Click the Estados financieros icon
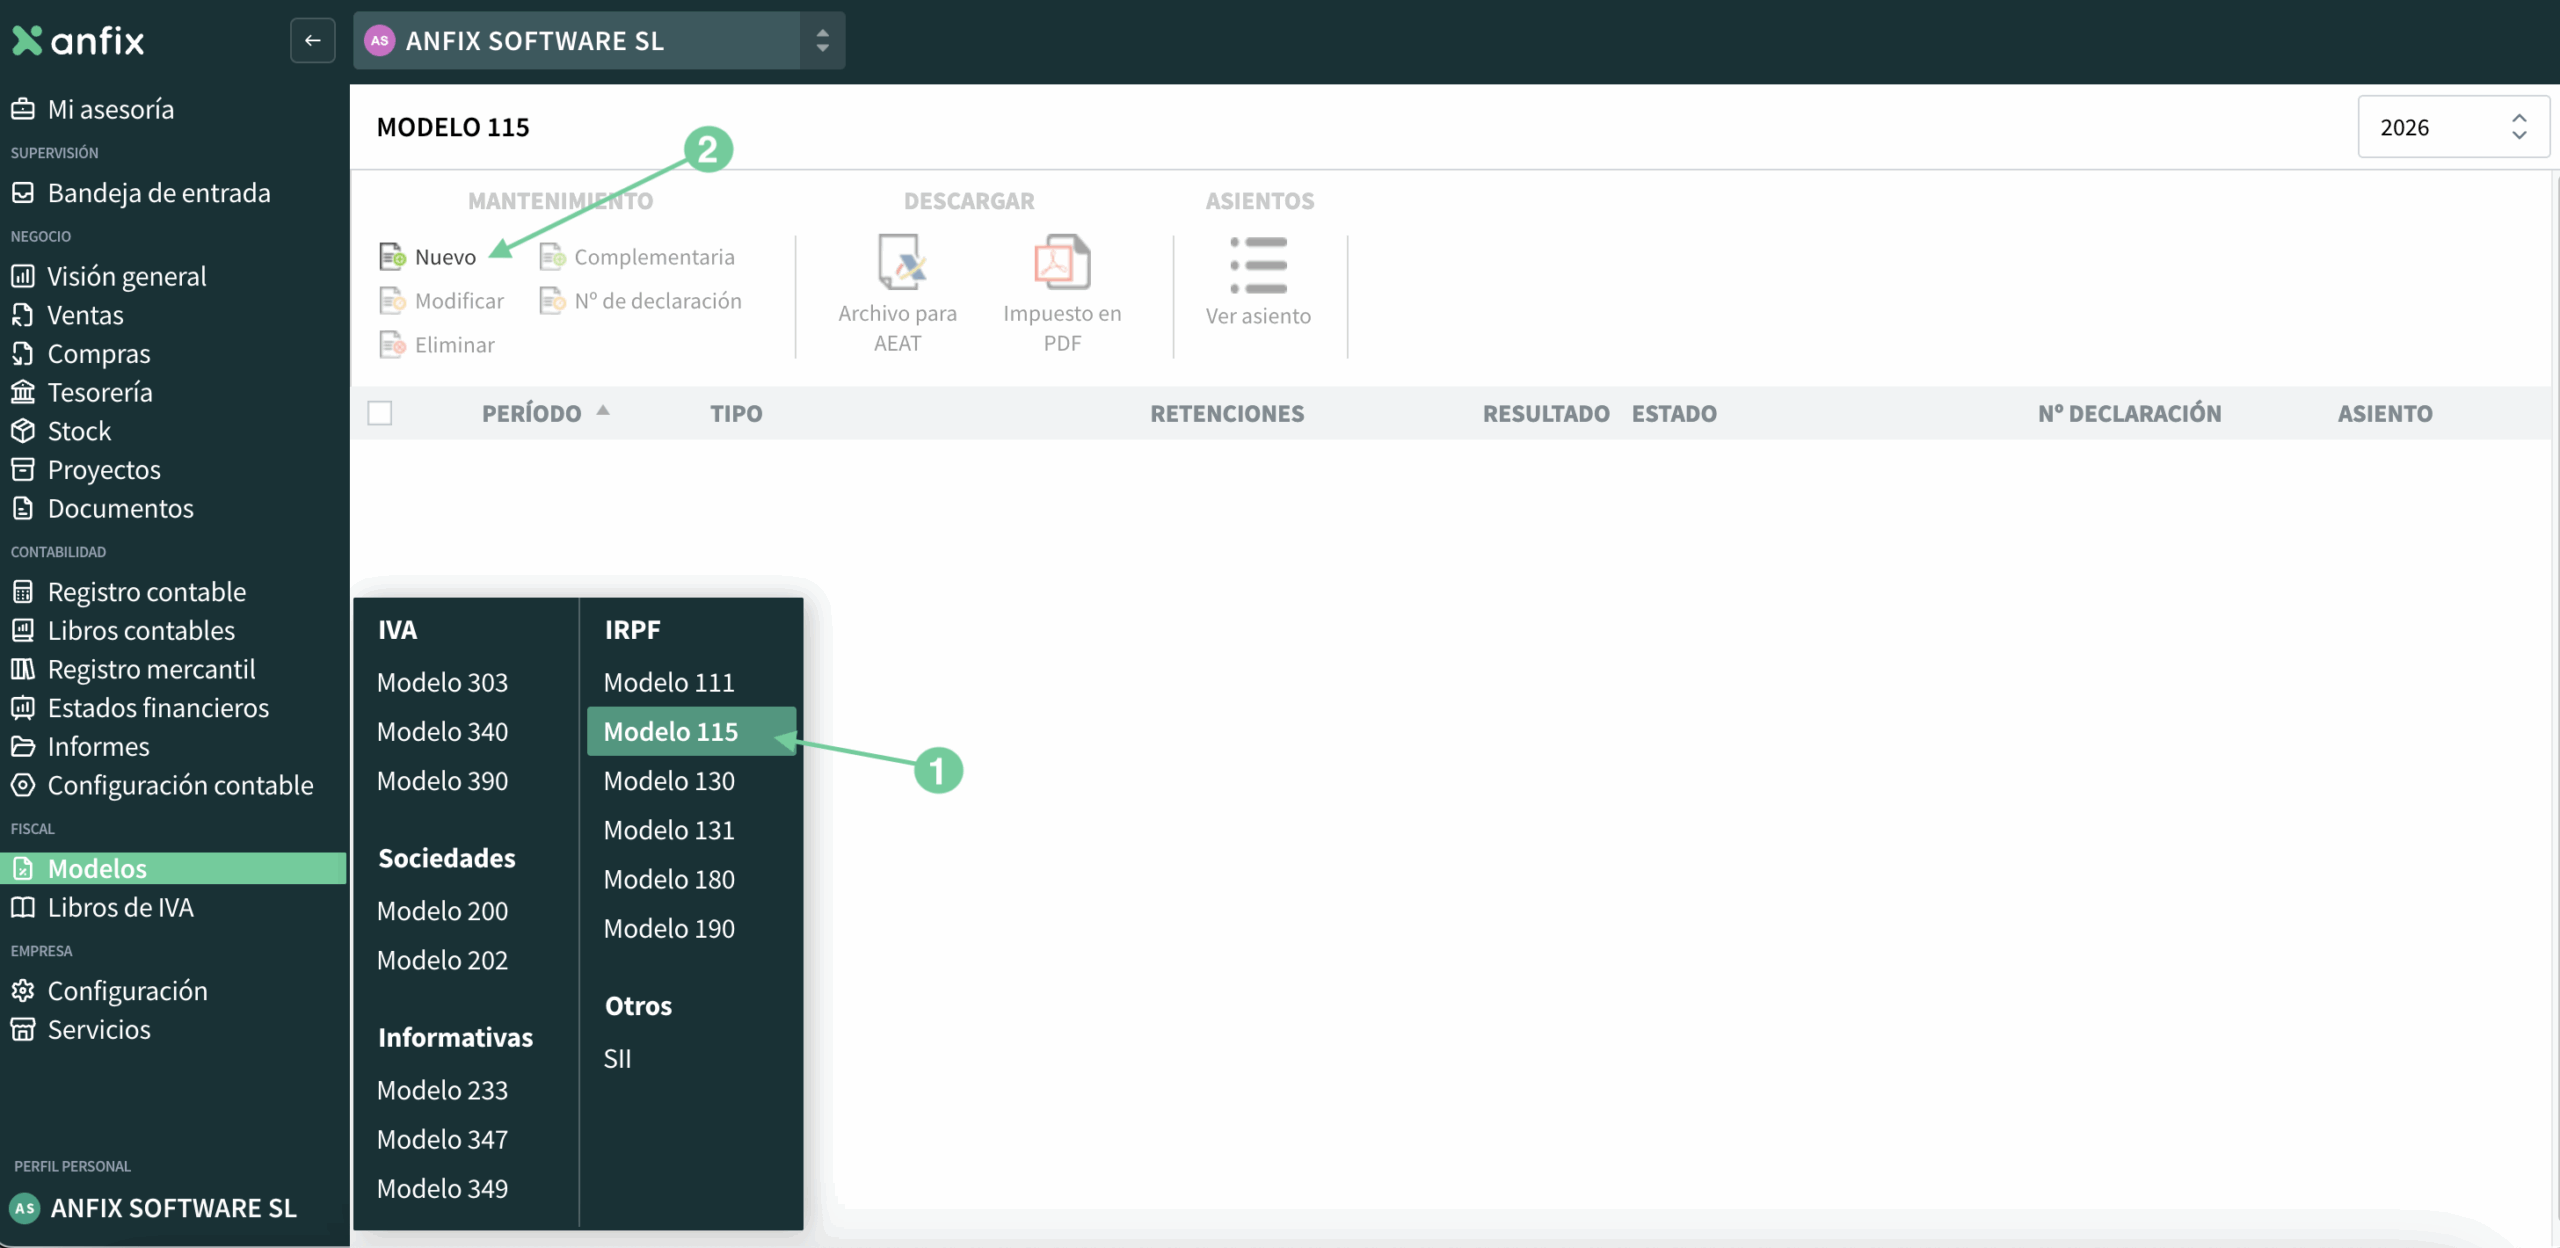The height and width of the screenshot is (1248, 2560). coord(23,707)
